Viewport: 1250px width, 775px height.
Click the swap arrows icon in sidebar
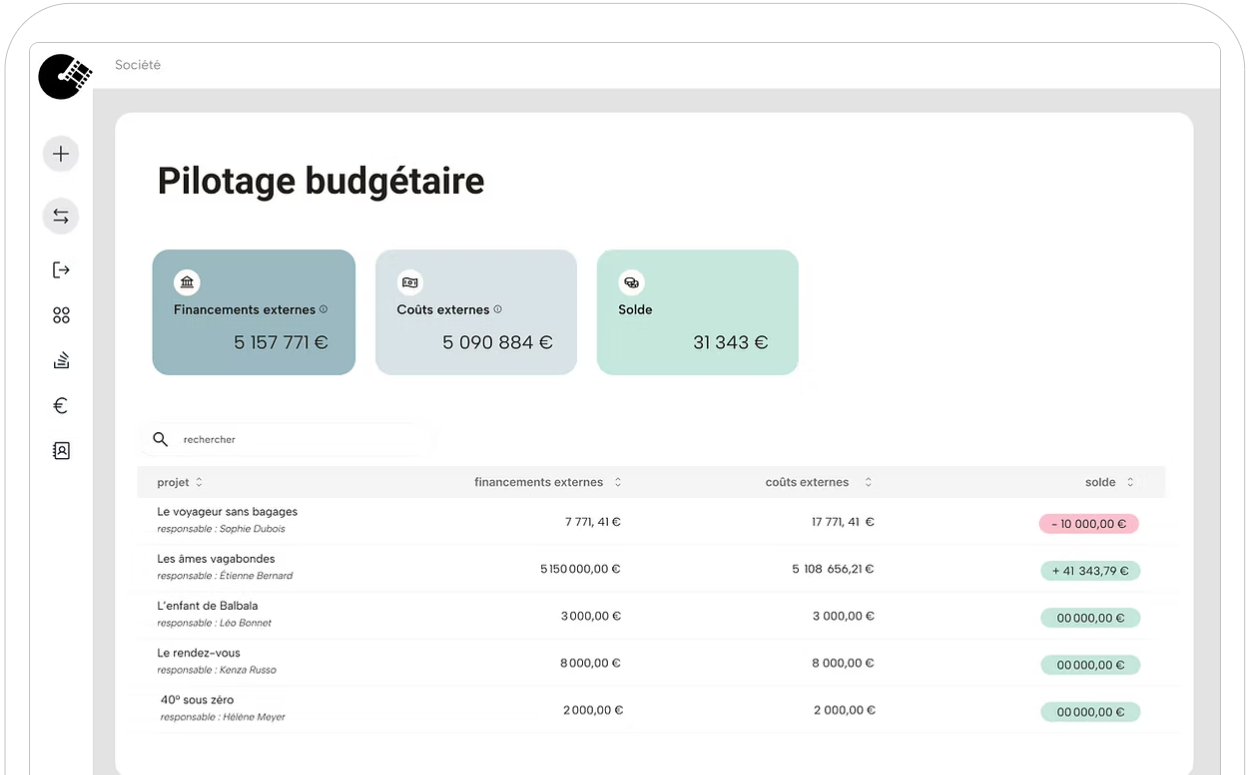(x=61, y=216)
